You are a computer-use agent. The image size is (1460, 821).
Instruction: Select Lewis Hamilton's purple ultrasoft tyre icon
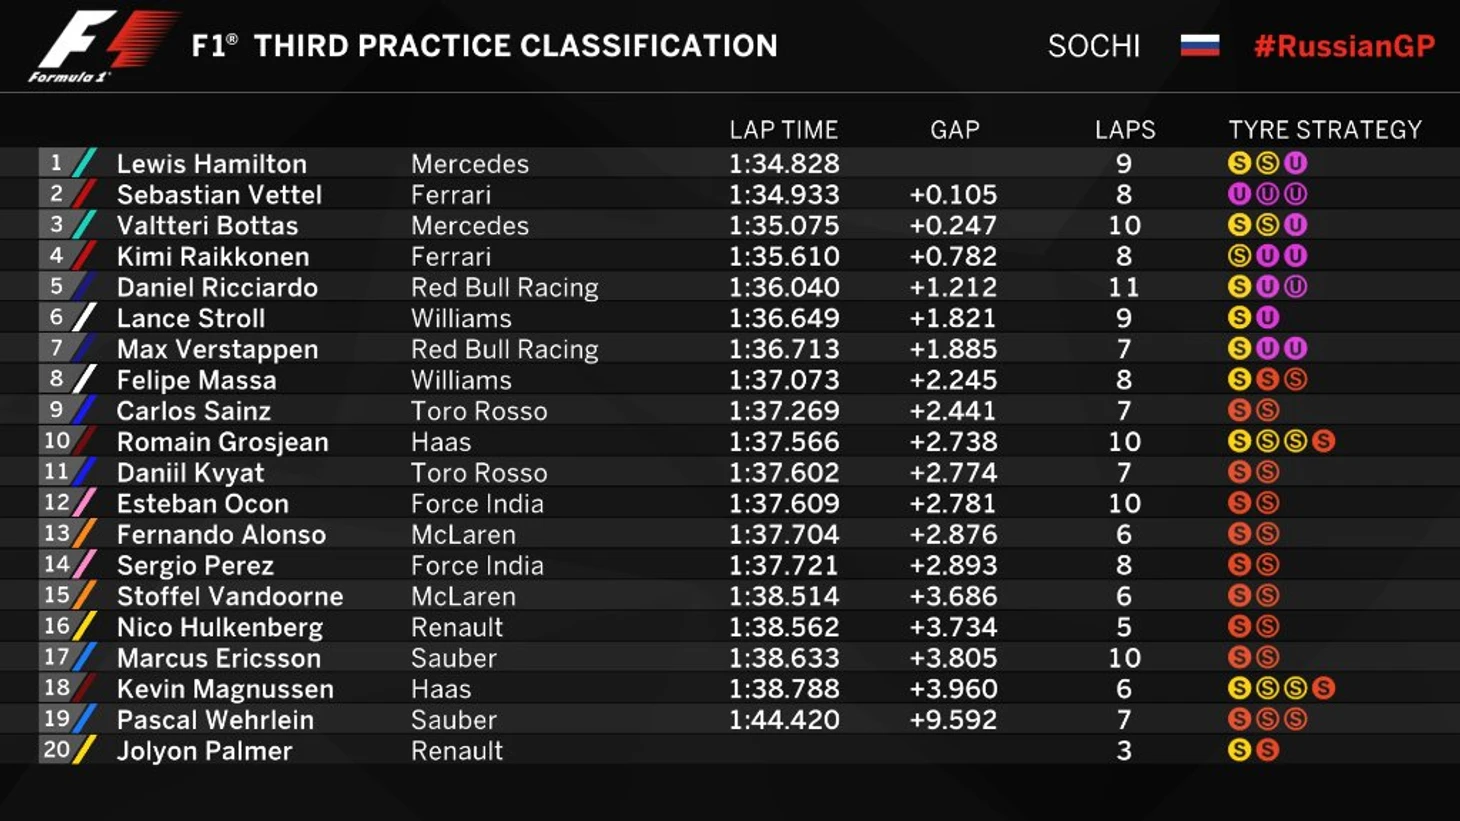click(x=1296, y=163)
